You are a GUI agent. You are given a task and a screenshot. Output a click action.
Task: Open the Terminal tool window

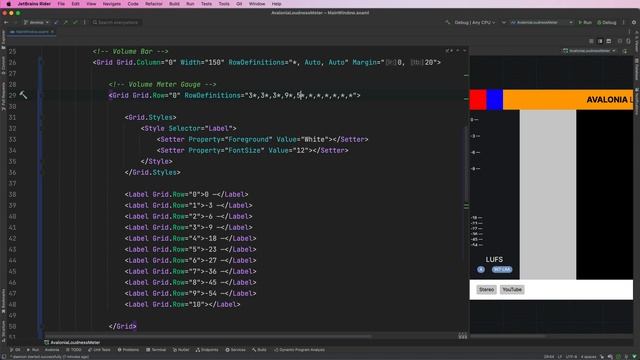click(x=156, y=350)
